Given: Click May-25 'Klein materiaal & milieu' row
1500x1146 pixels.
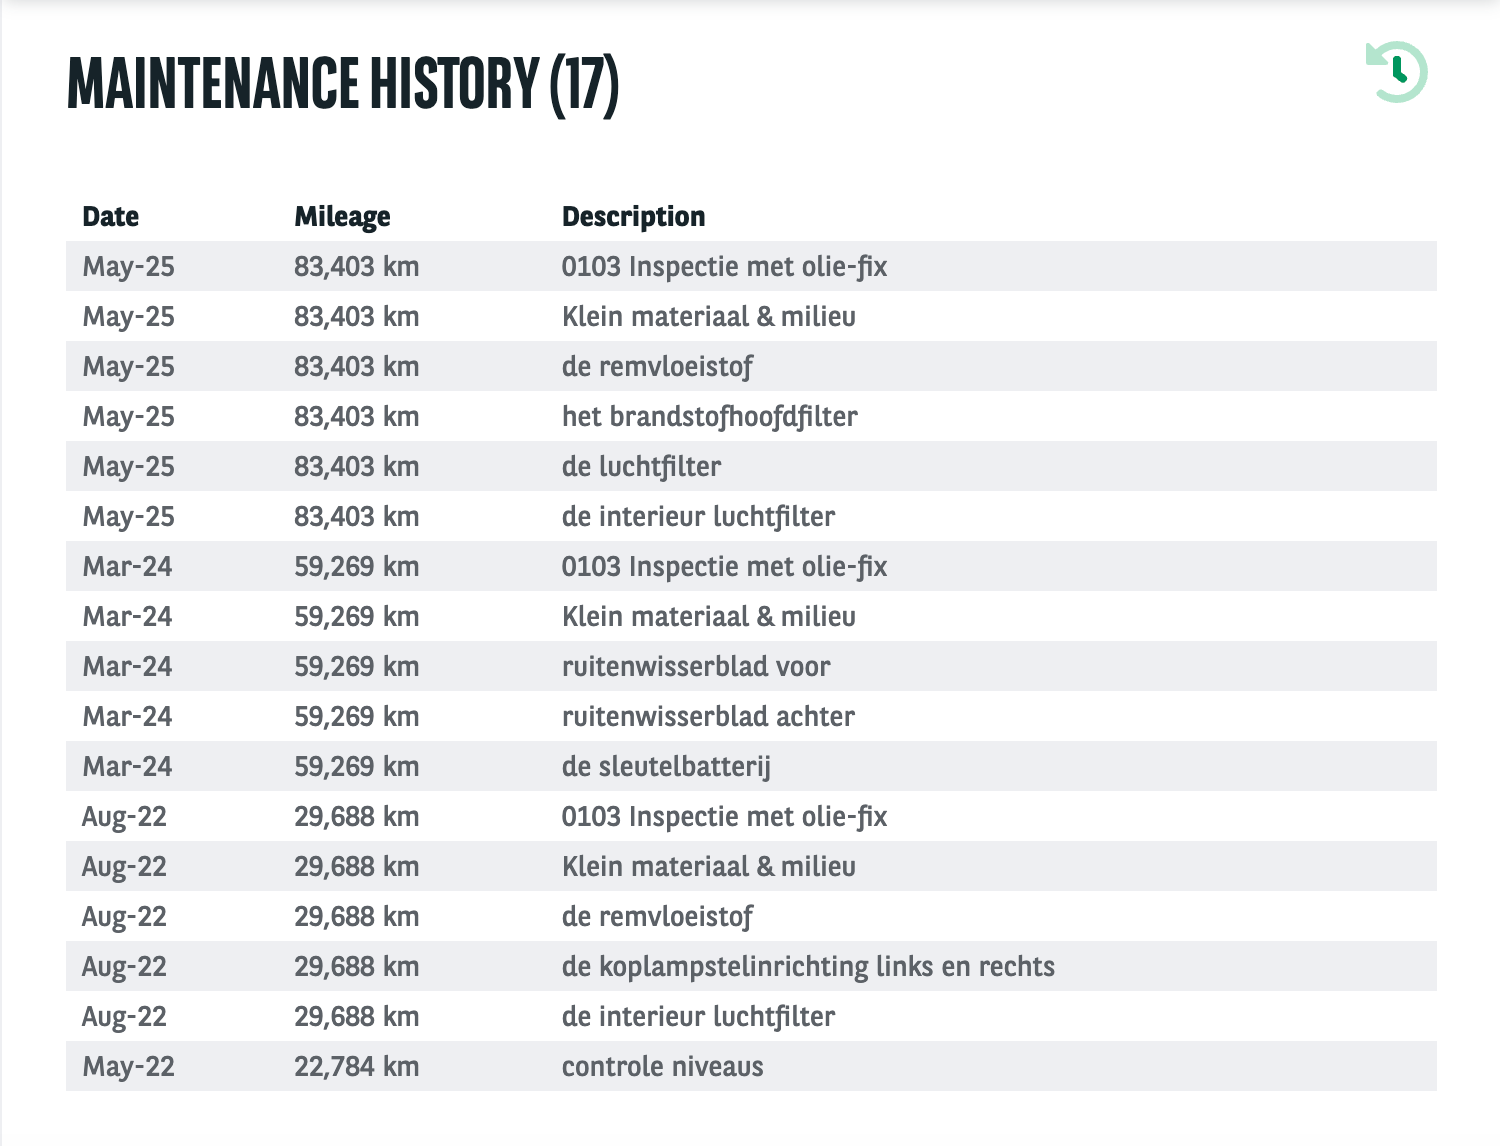Looking at the screenshot, I should (x=751, y=316).
